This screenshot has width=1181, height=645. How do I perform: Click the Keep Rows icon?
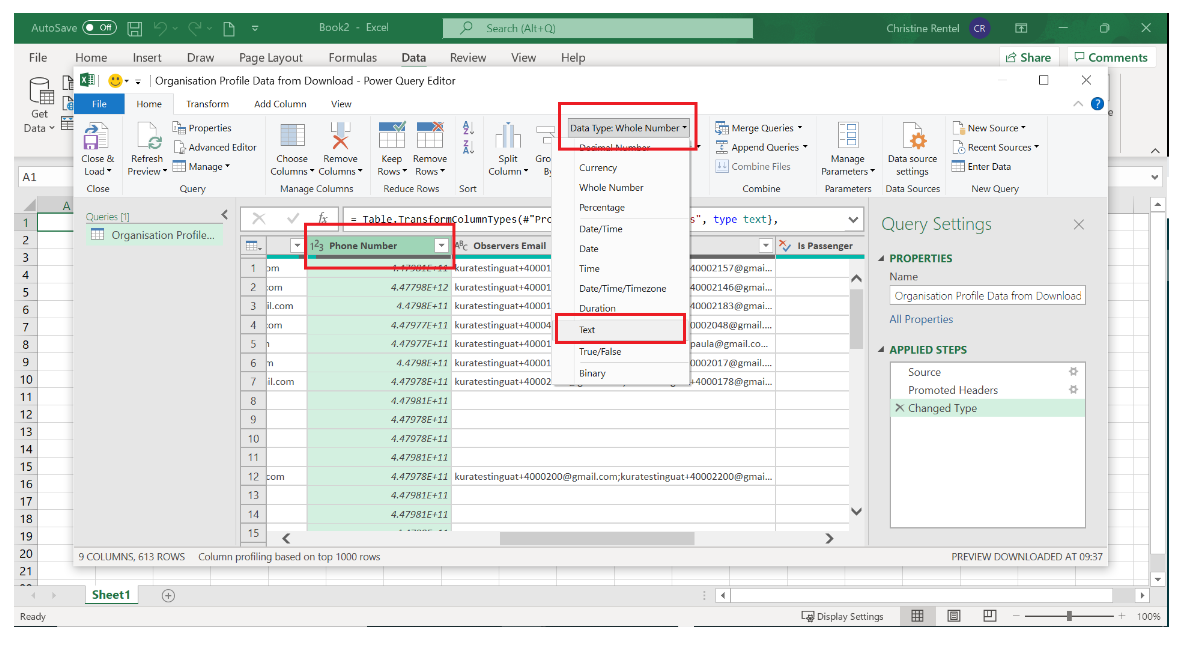[x=392, y=136]
